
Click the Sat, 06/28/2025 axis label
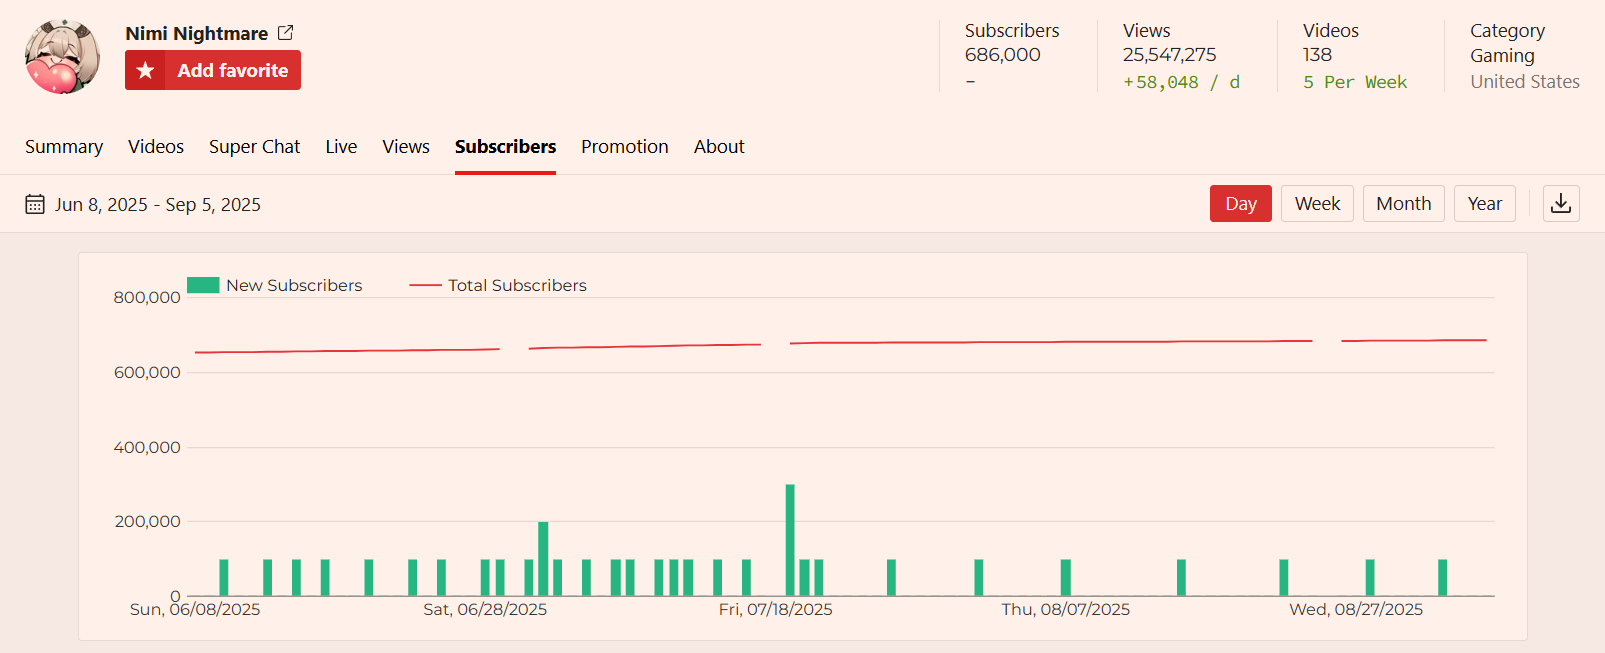click(x=485, y=609)
